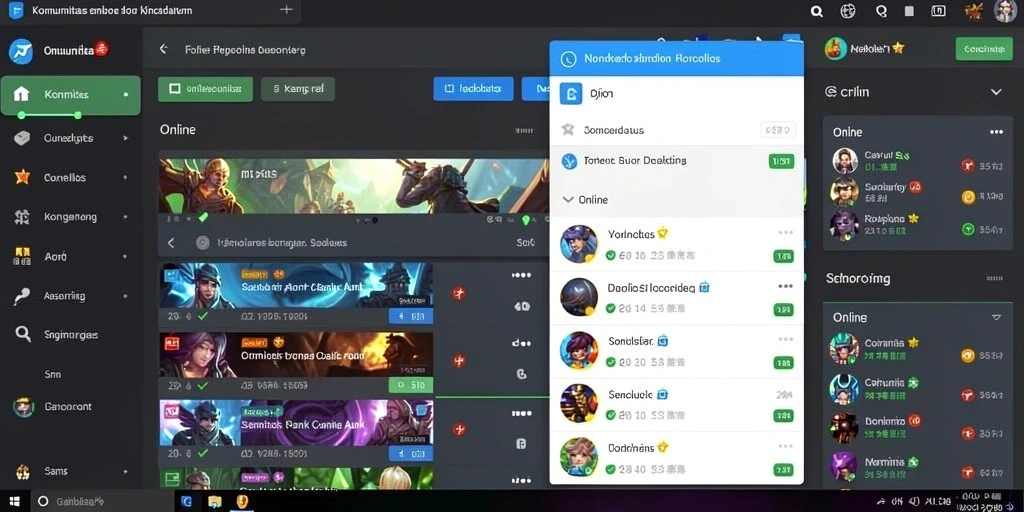1024x512 pixels.
Task: Collapse the Online section in the white popup
Action: (568, 199)
